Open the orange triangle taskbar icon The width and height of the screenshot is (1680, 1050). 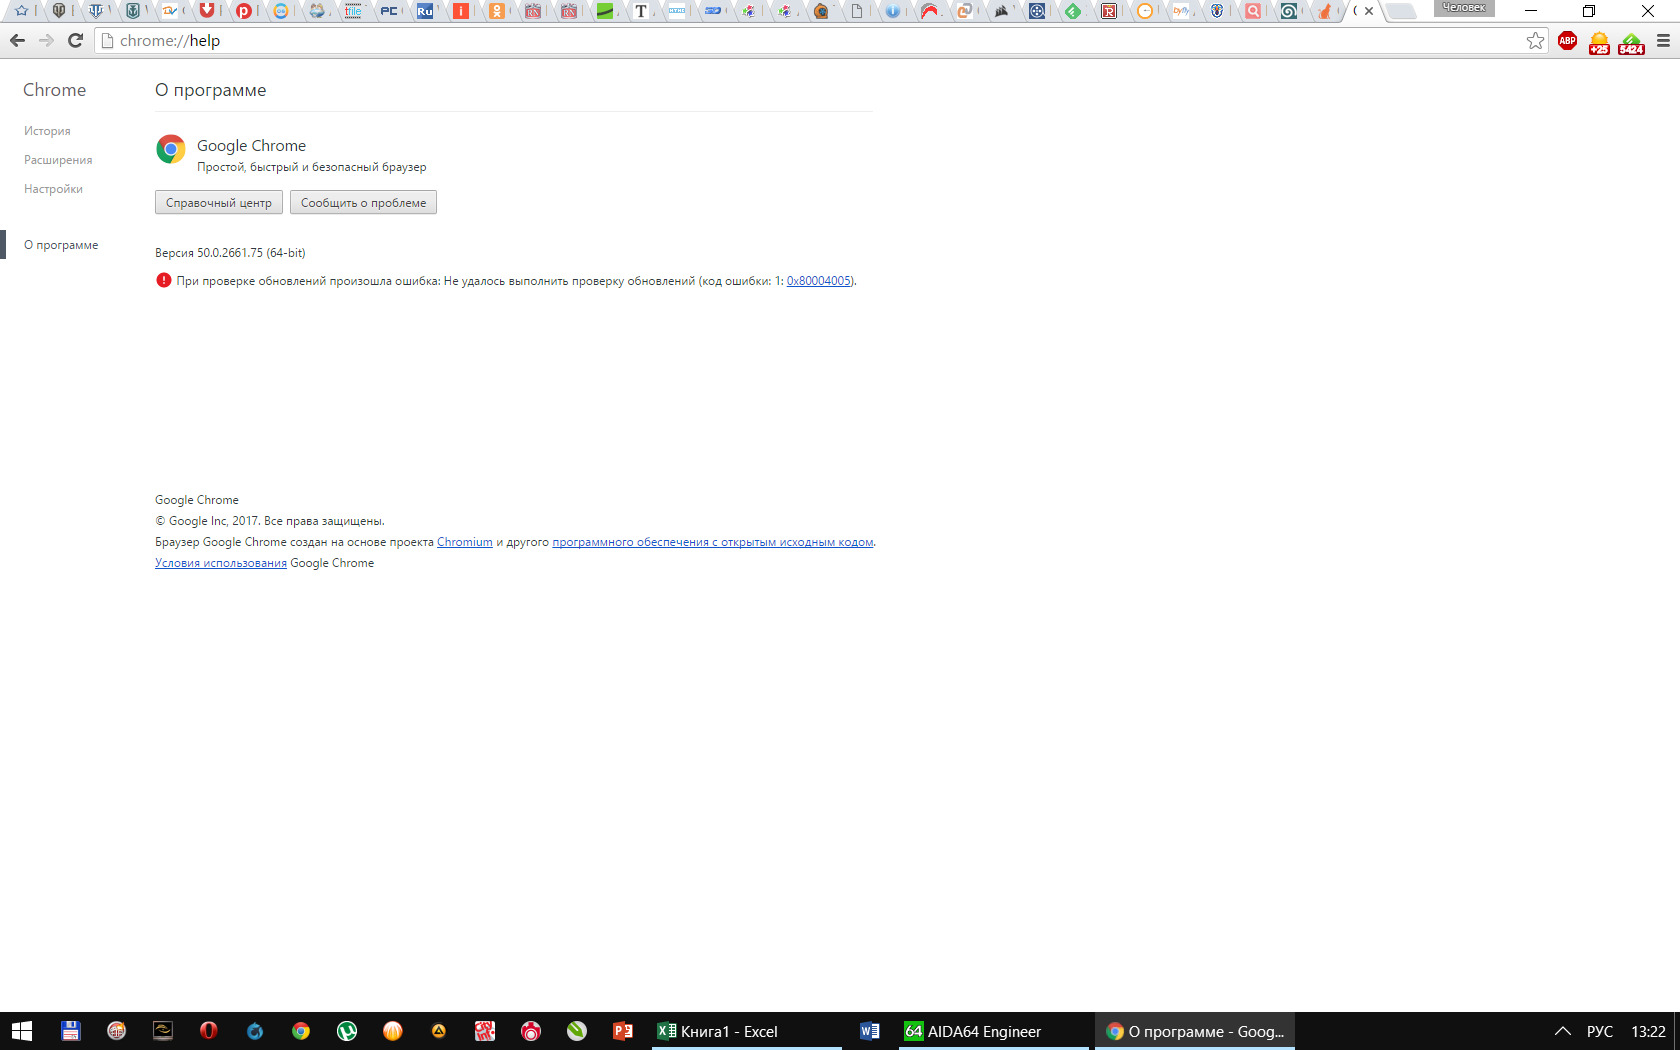click(438, 1031)
